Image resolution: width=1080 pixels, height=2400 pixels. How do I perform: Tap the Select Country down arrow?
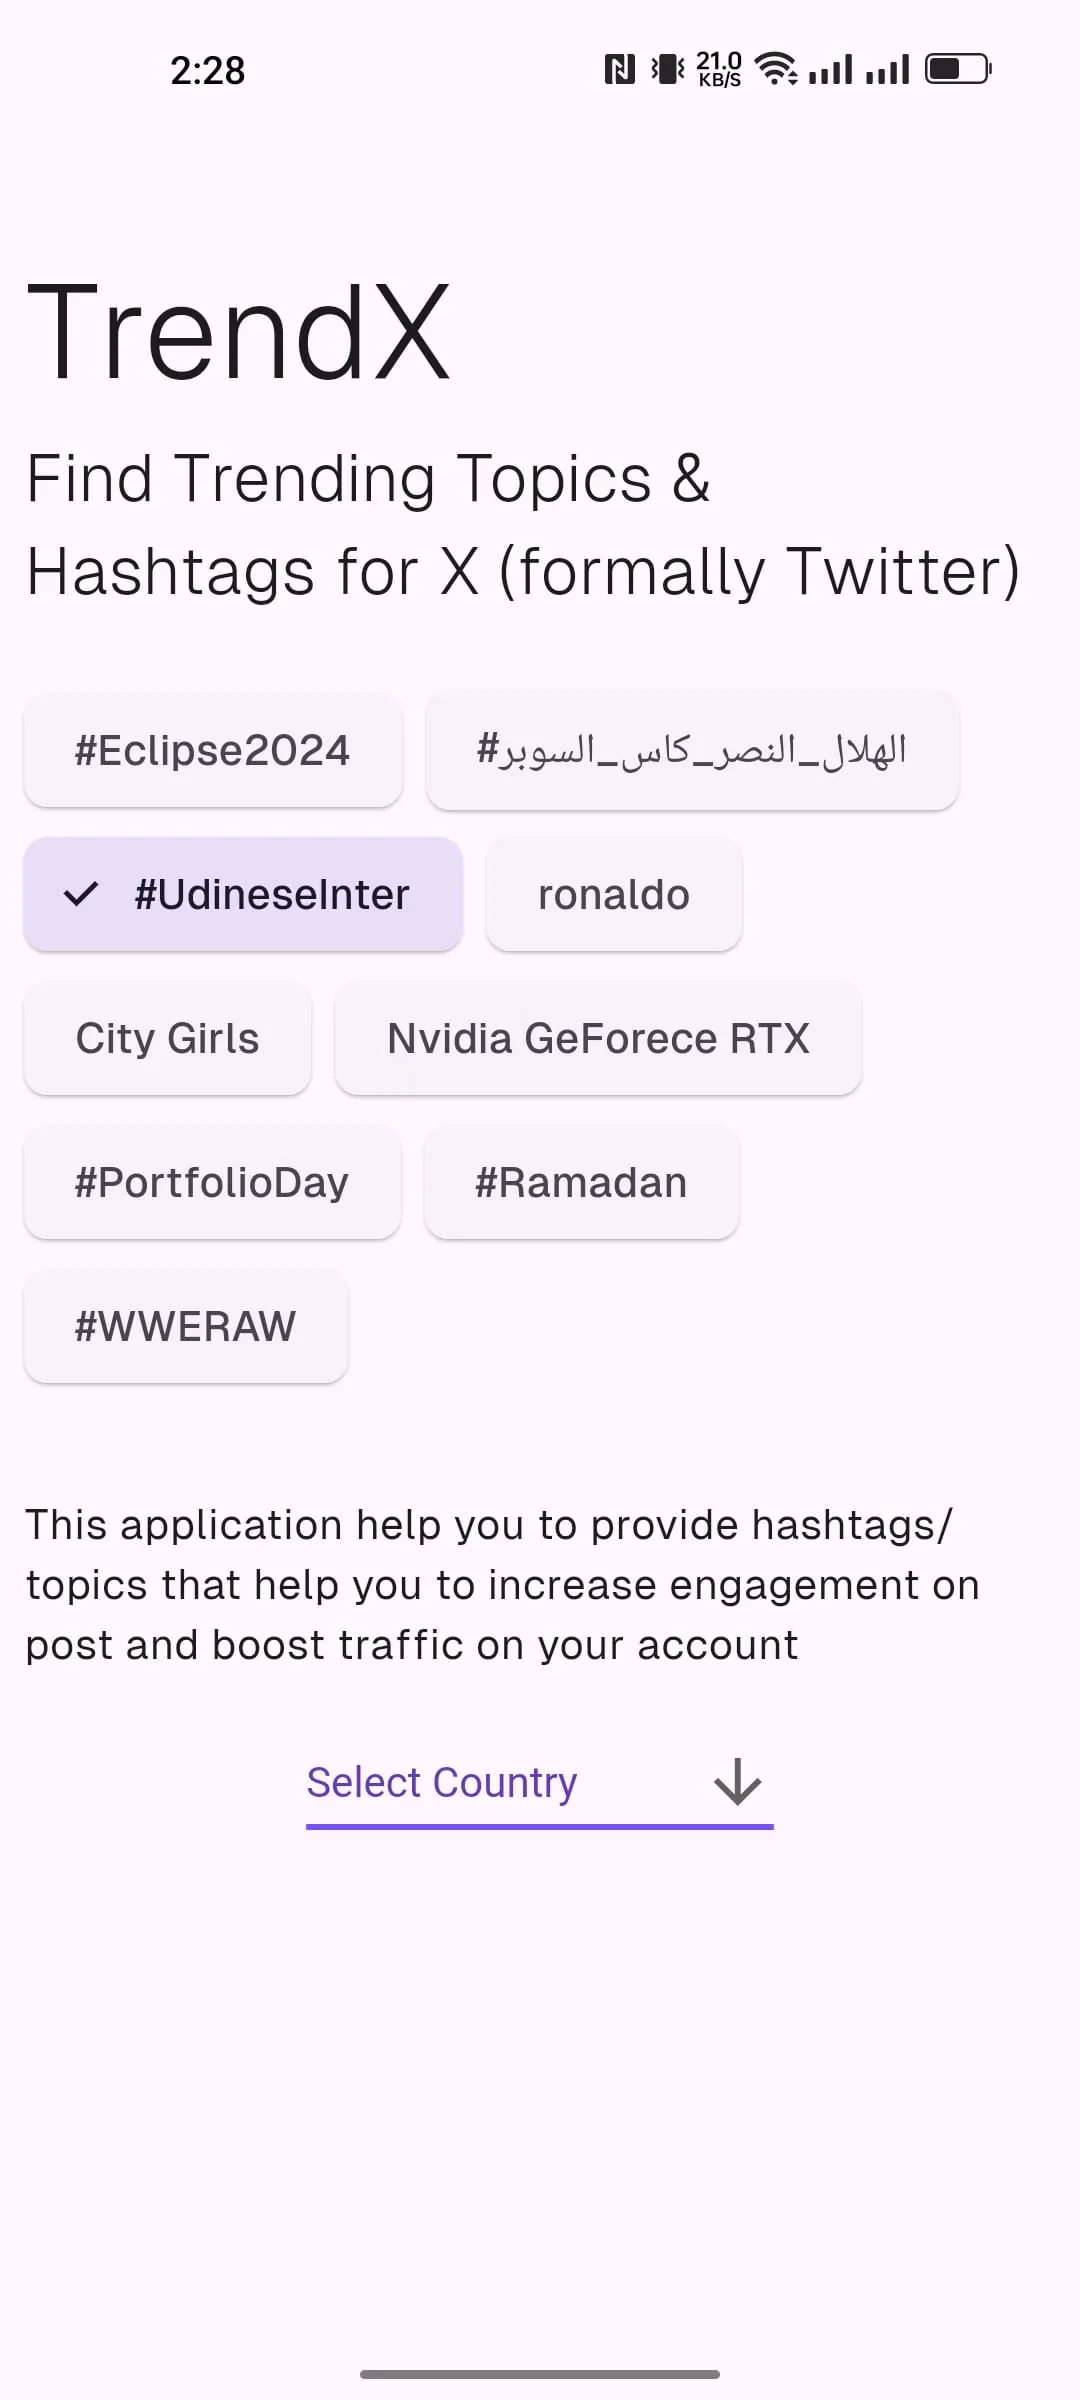point(738,1782)
